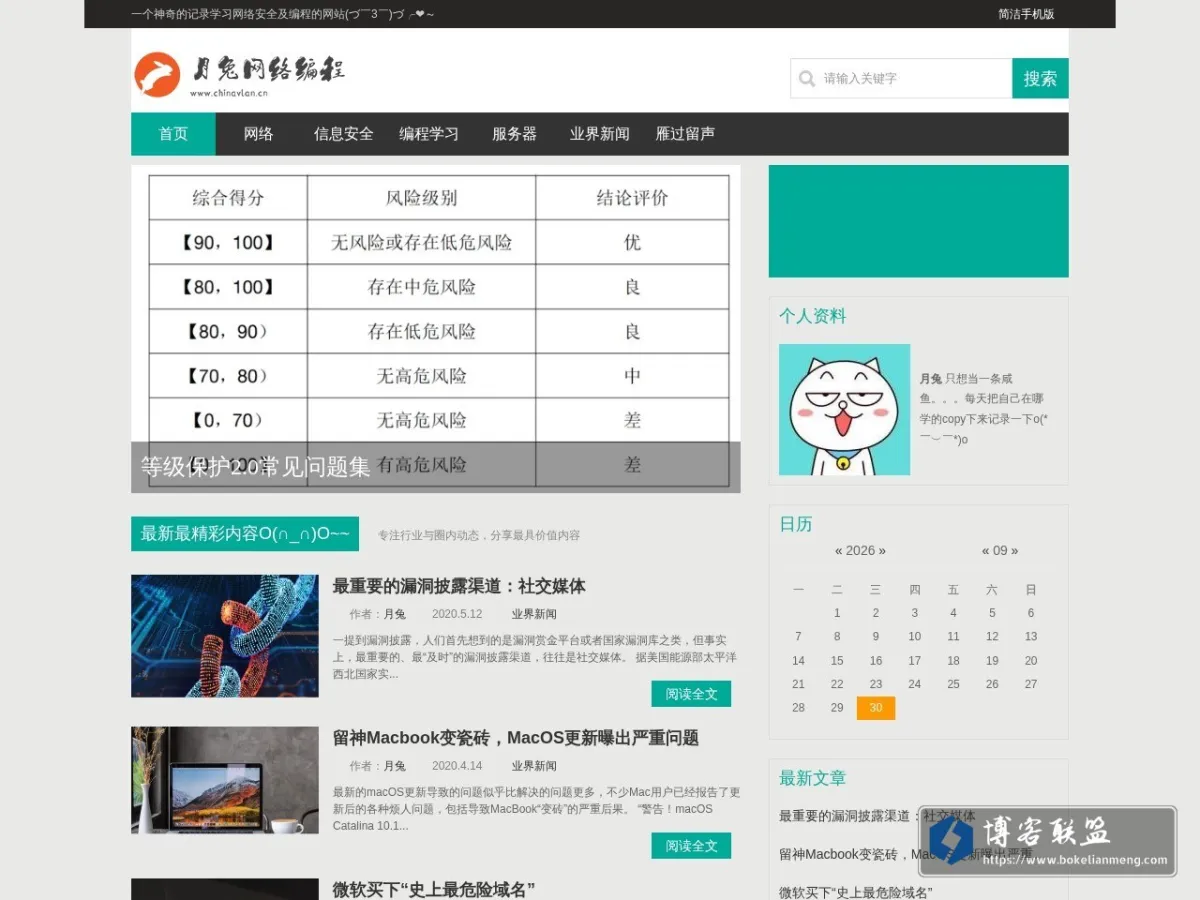Click the 个人资料 sidebar heading
Image resolution: width=1200 pixels, height=900 pixels.
click(x=813, y=316)
